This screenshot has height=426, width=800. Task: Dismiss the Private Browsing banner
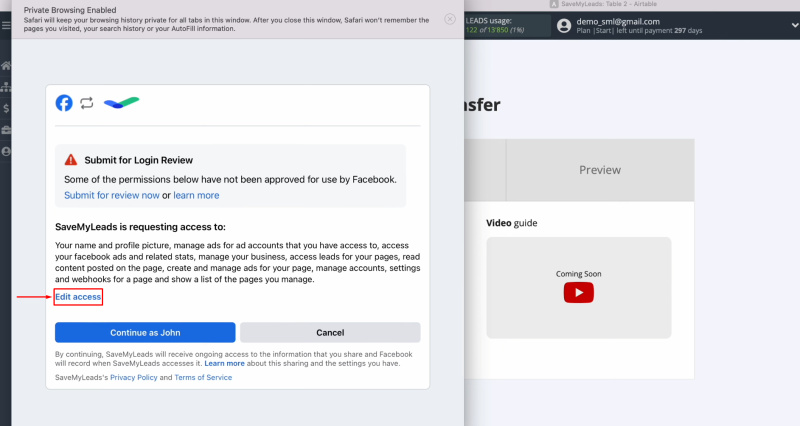click(x=450, y=19)
